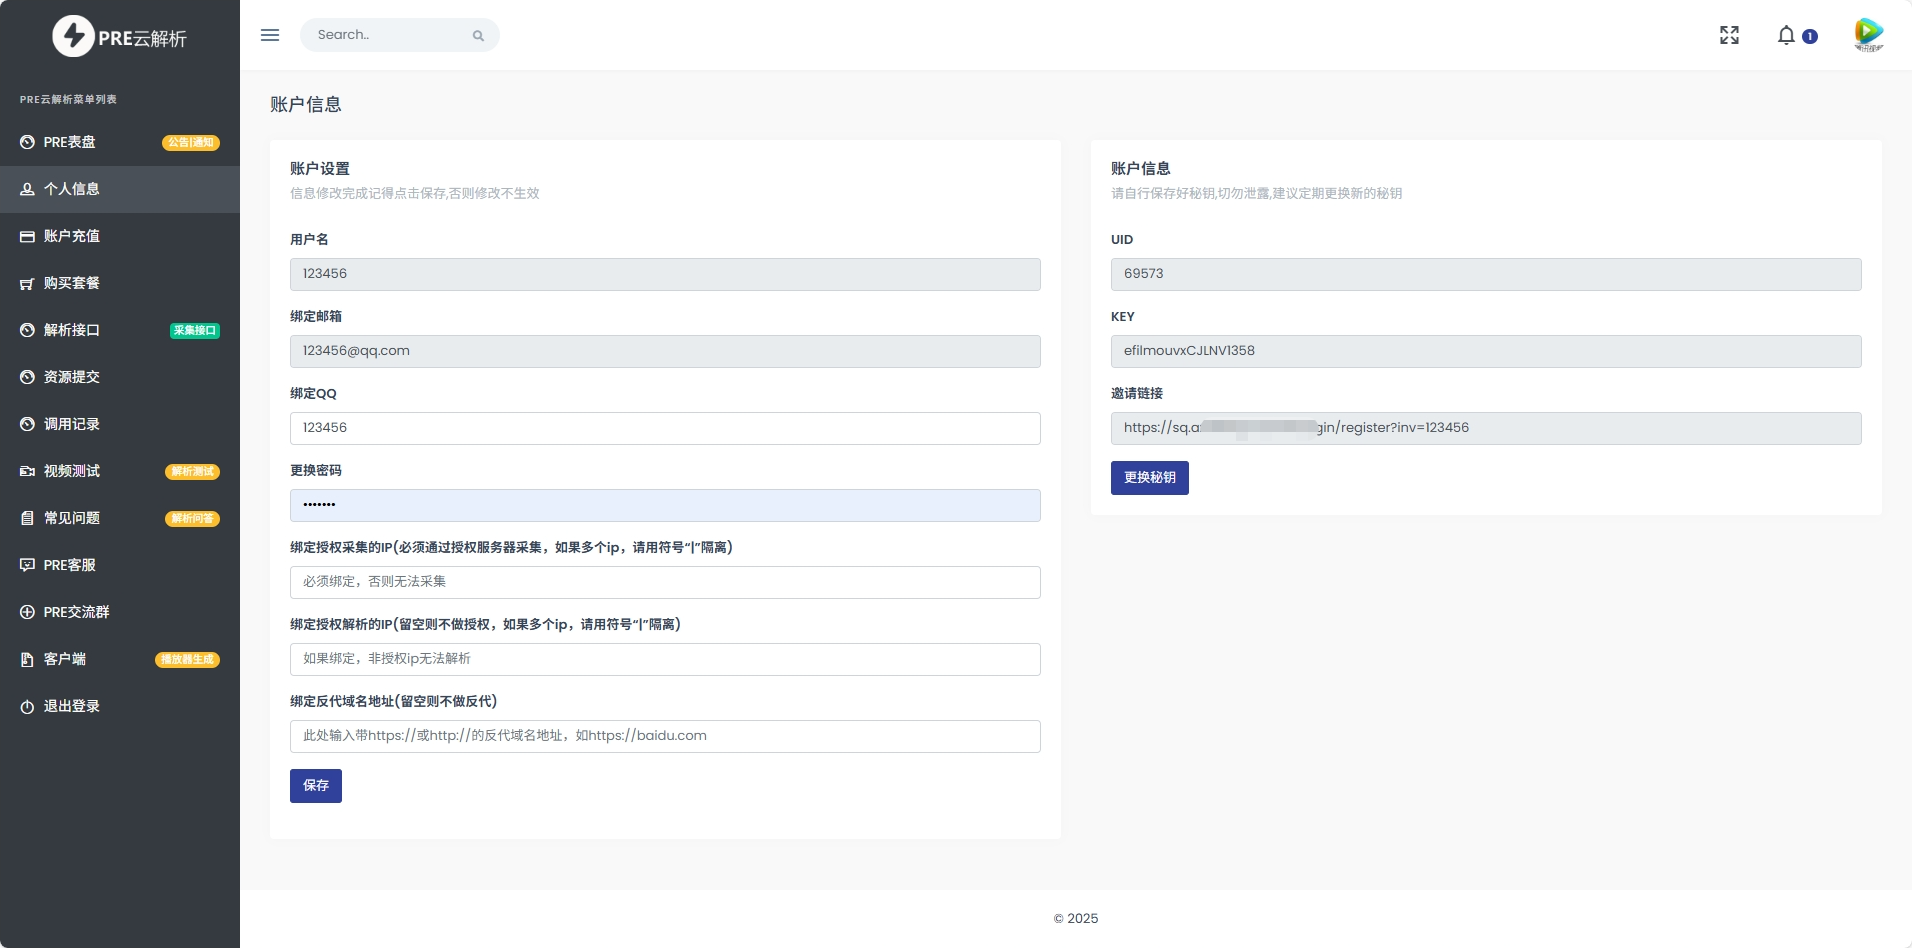Focus the 绑定QQ input field

click(x=665, y=428)
